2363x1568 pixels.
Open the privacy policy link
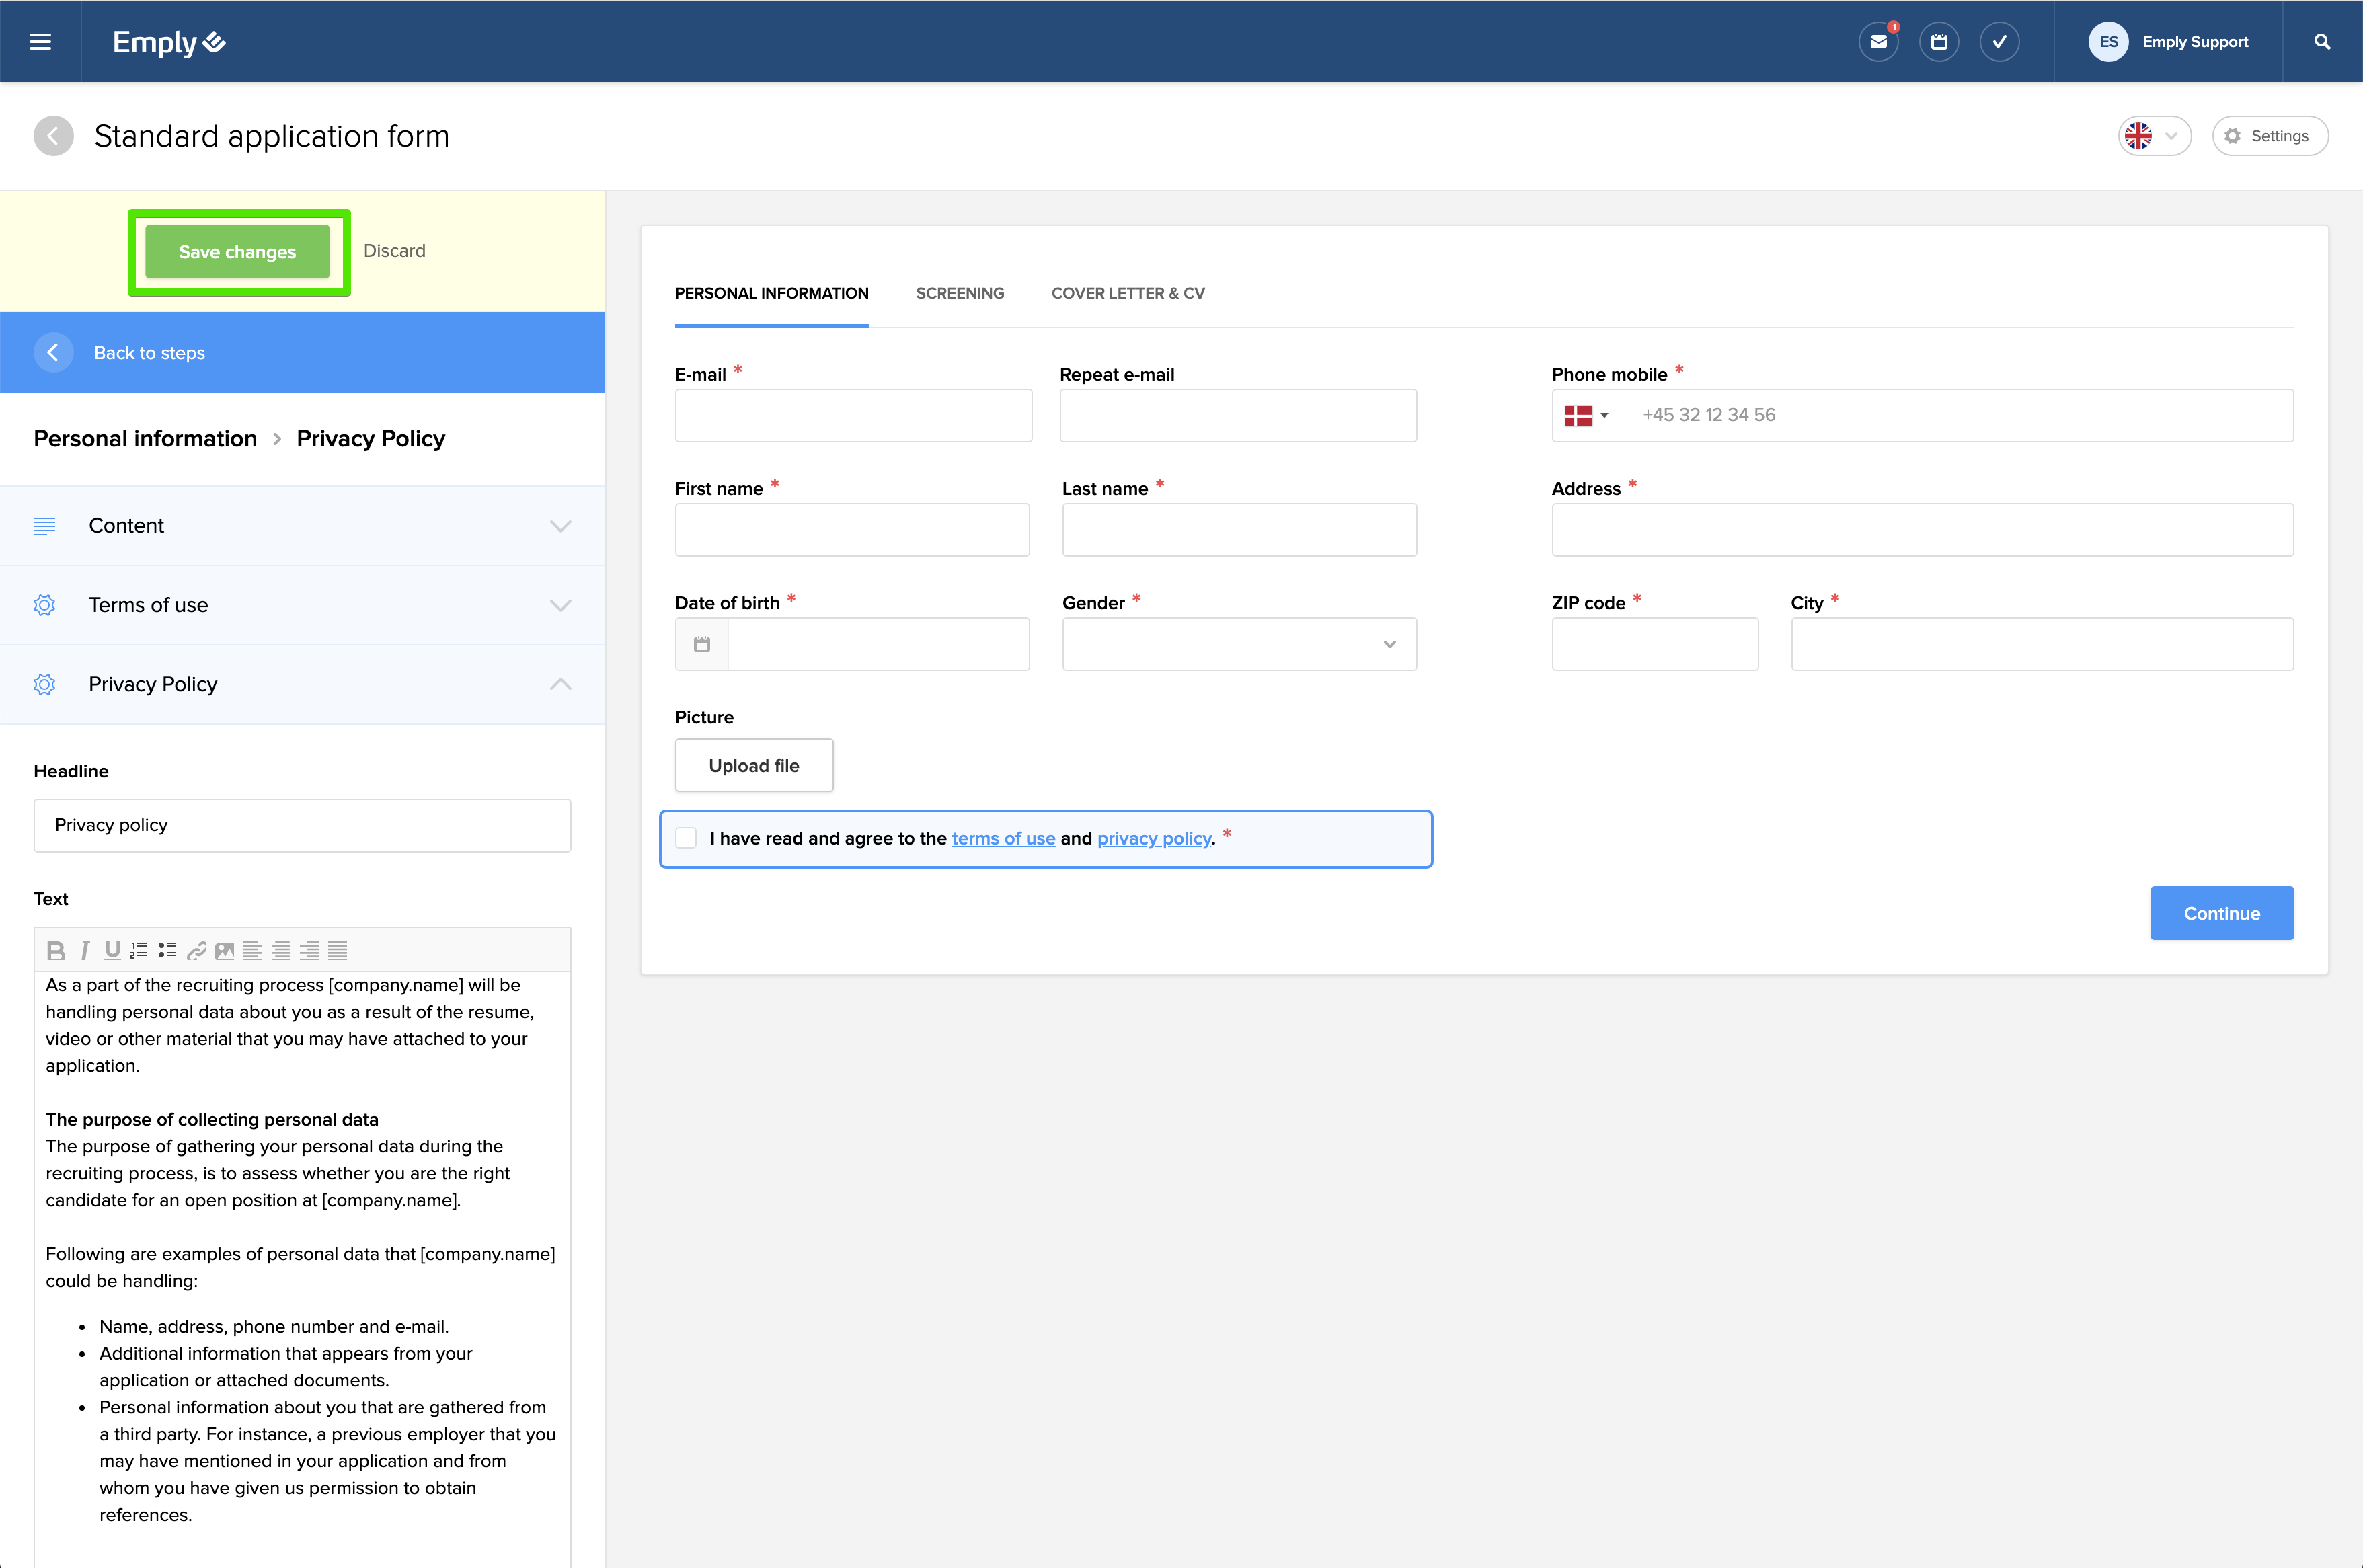coord(1153,839)
